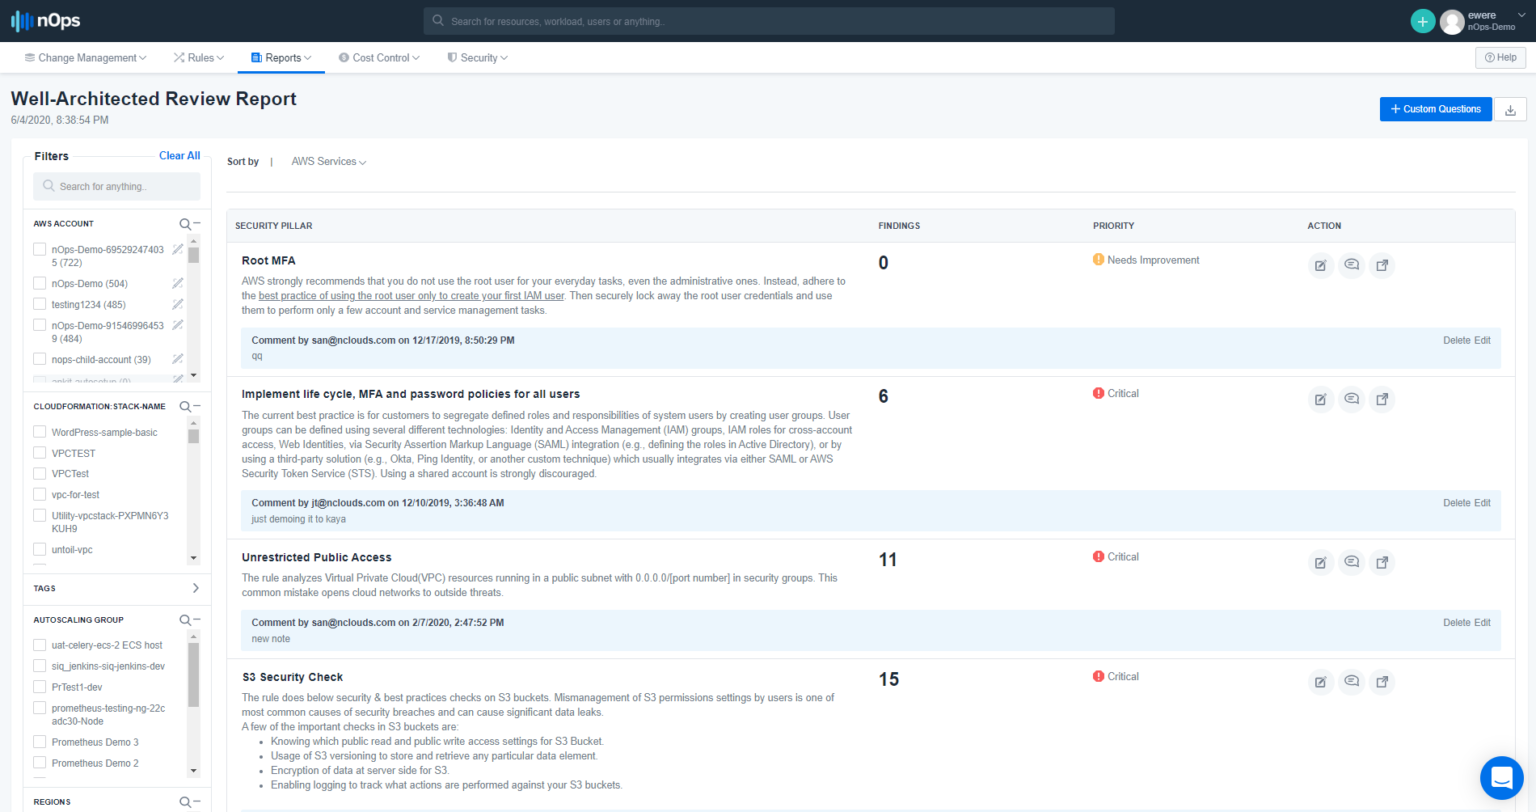
Task: Check the WordPress-sample-basic stack checkbox
Action: 39,431
